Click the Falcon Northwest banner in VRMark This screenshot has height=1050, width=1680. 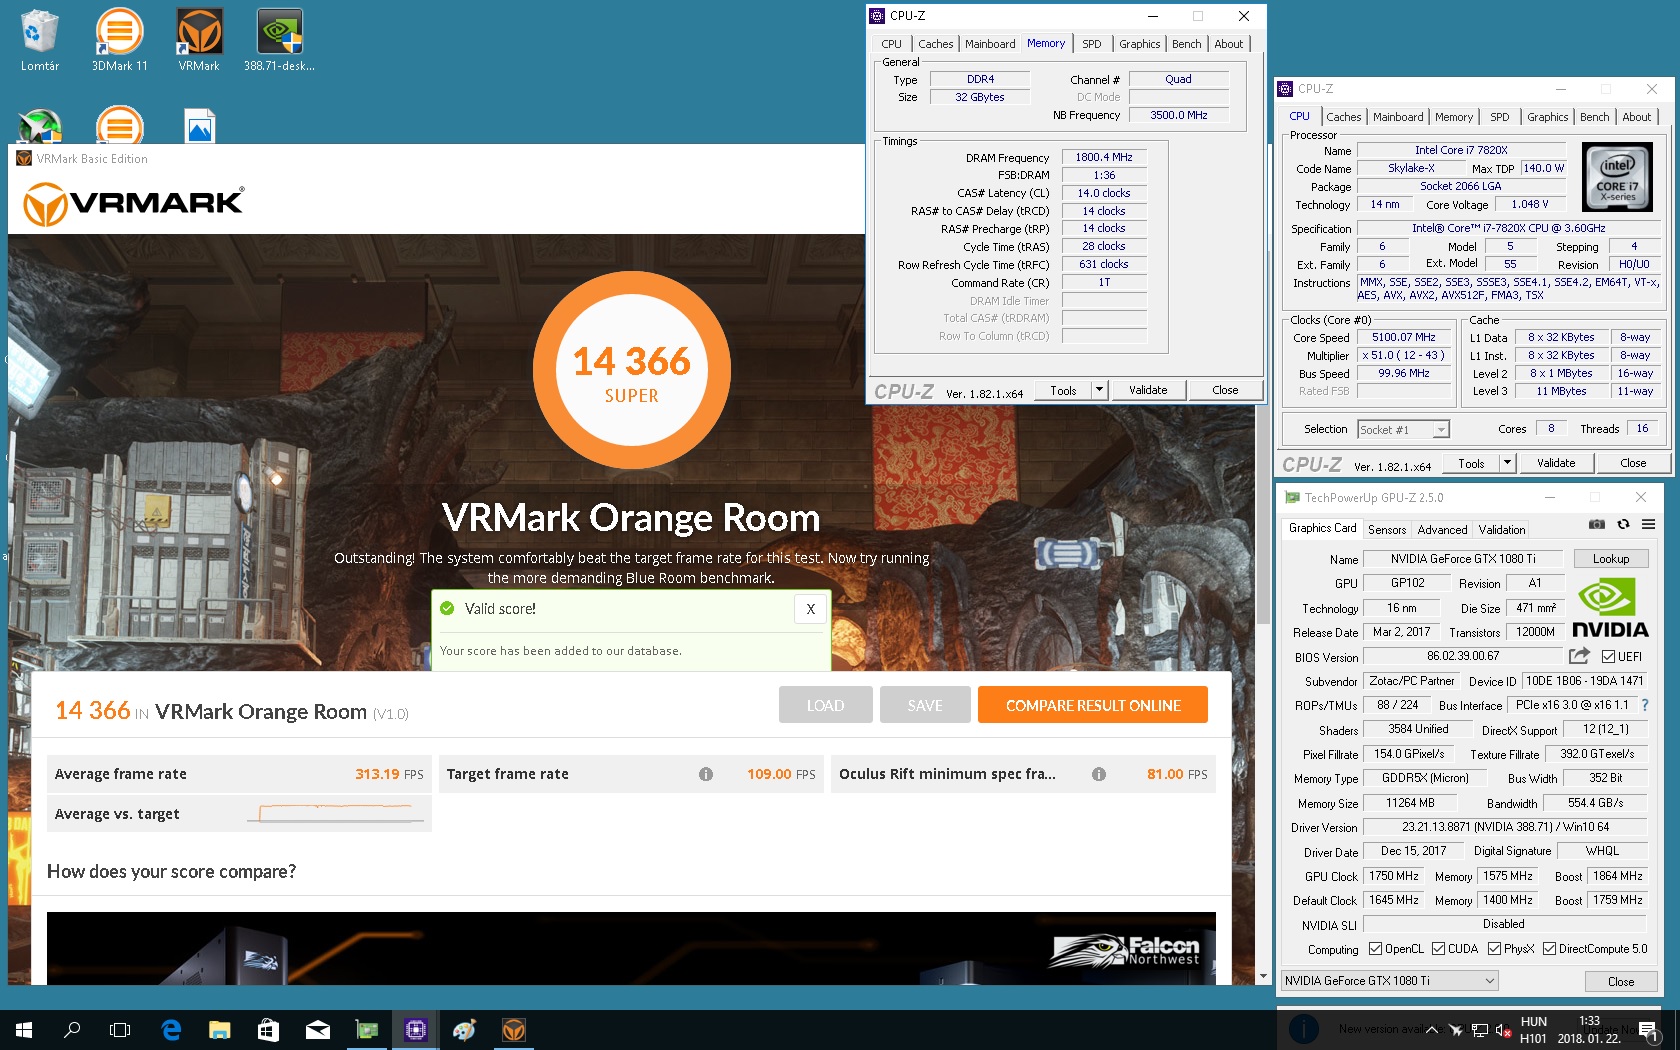(631, 948)
